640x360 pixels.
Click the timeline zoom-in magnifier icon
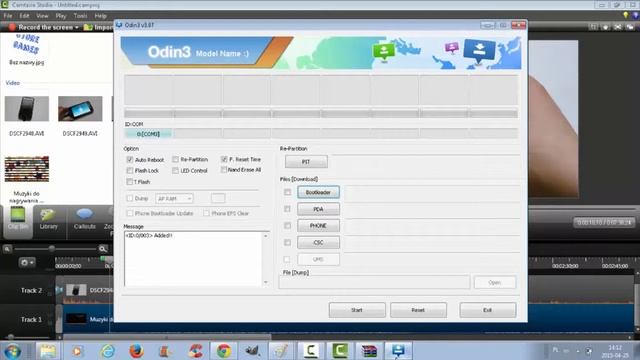pyautogui.click(x=103, y=249)
